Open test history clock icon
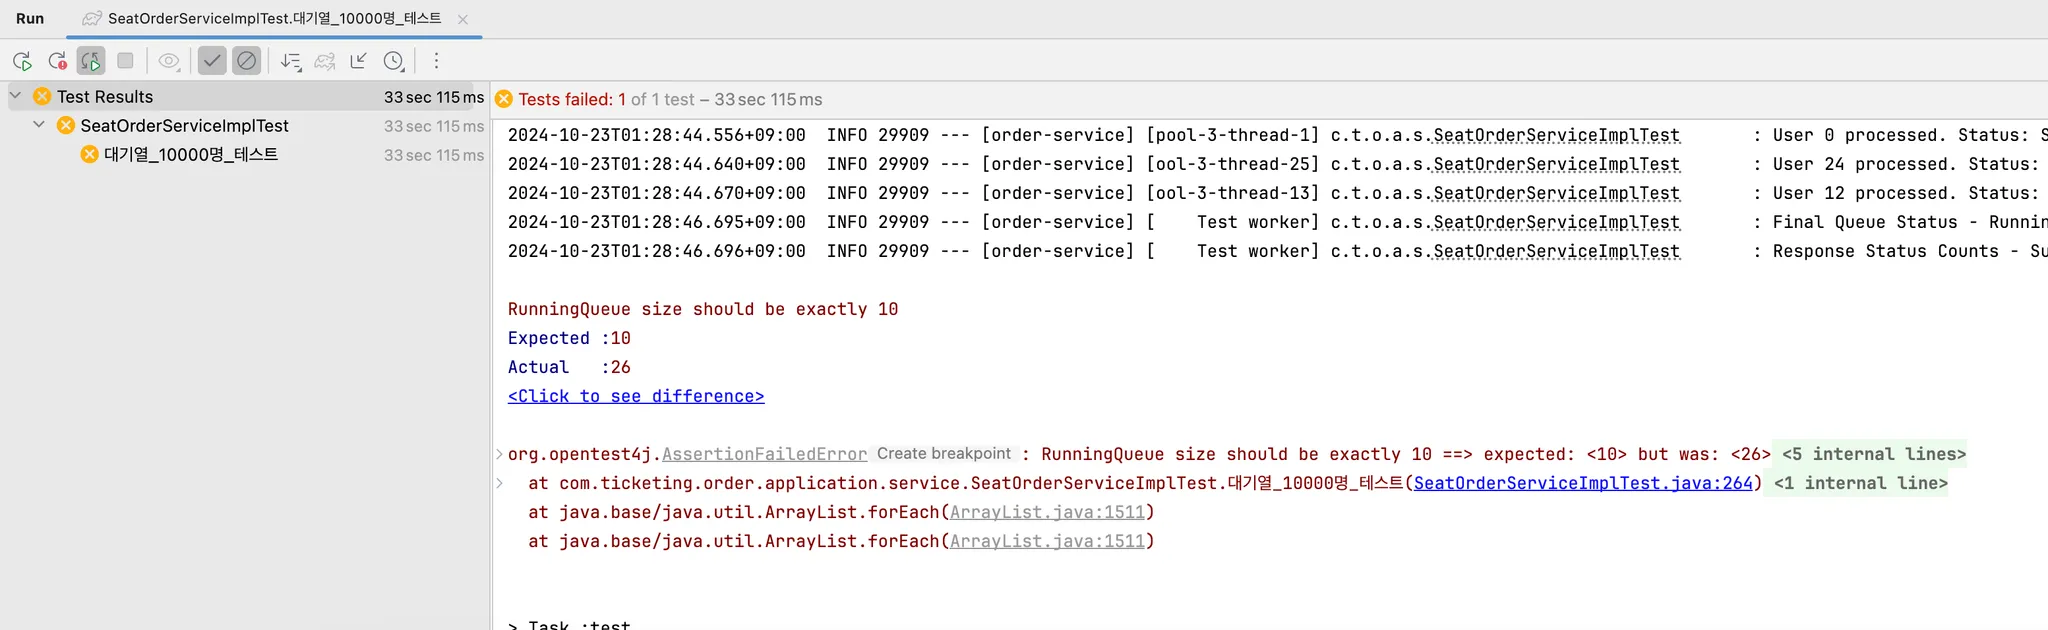Image resolution: width=2048 pixels, height=630 pixels. point(394,61)
